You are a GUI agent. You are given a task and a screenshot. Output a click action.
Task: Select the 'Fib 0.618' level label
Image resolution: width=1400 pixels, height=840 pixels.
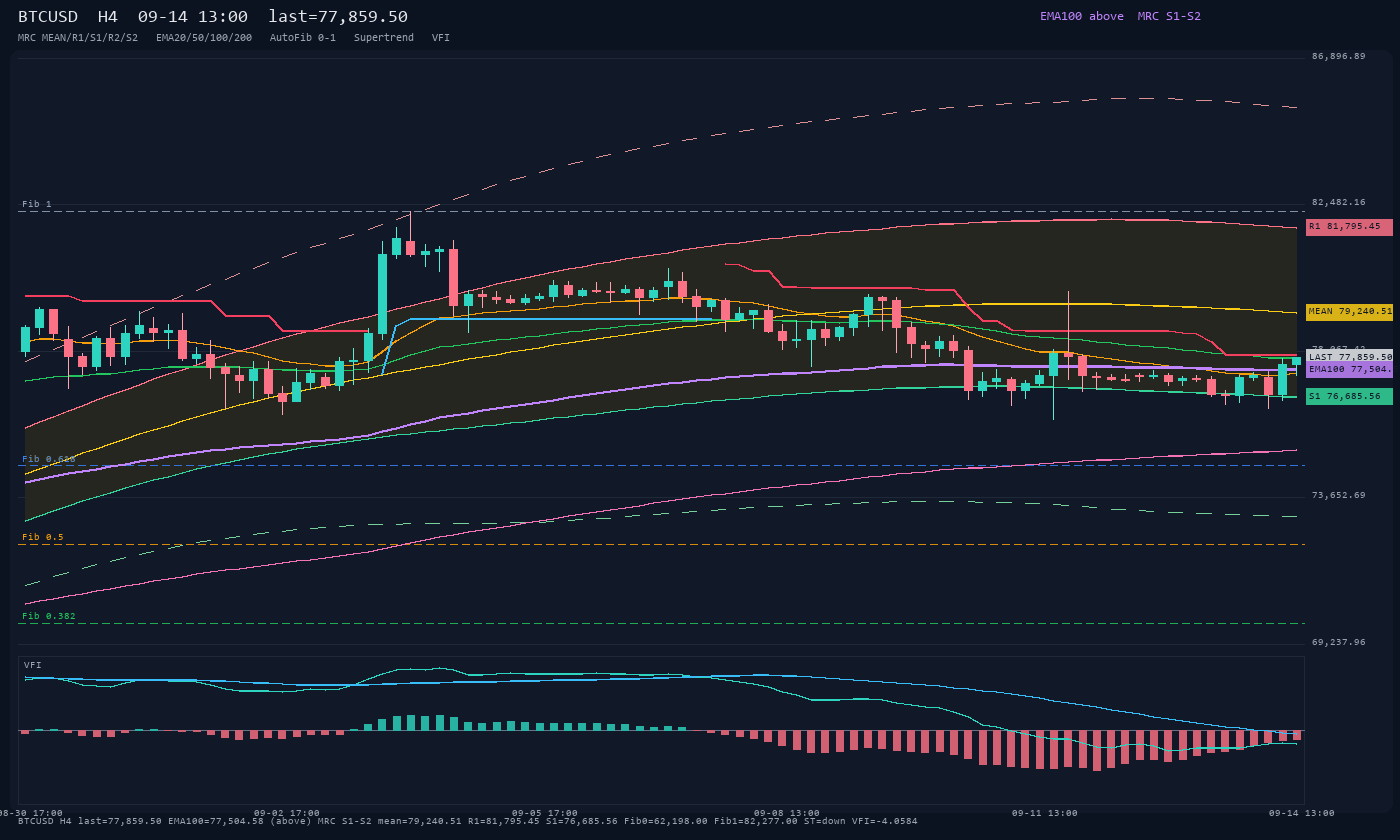pyautogui.click(x=48, y=459)
